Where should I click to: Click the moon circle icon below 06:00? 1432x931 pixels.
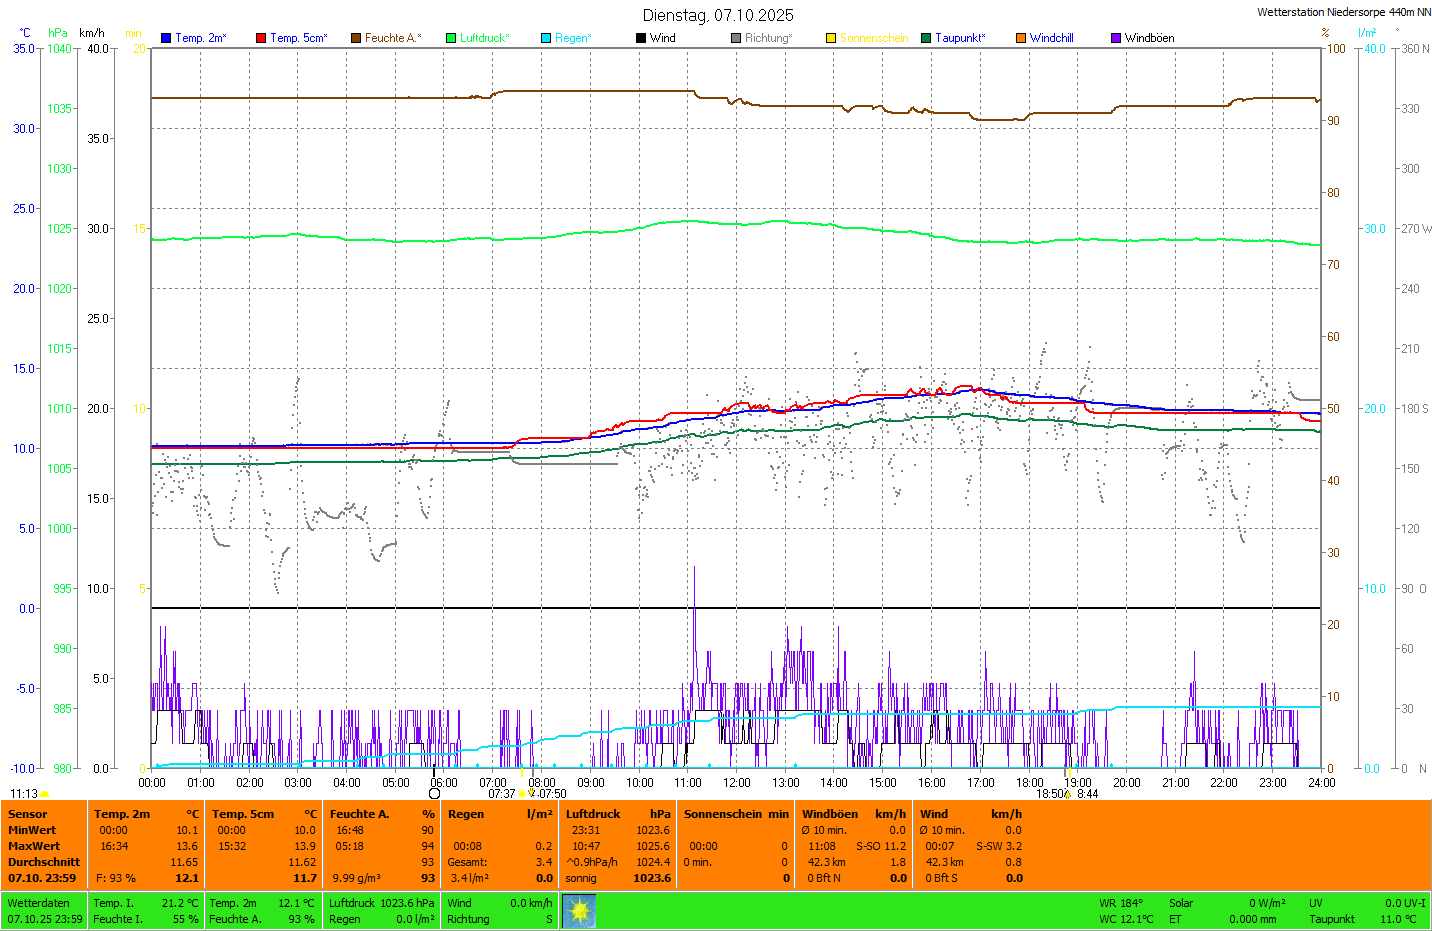434,794
